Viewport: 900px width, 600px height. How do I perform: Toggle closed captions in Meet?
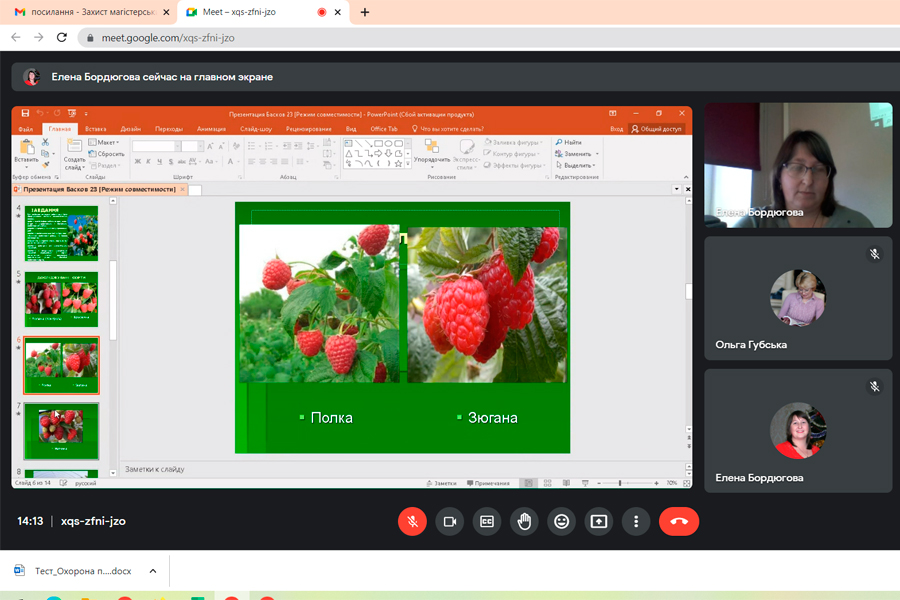[487, 521]
